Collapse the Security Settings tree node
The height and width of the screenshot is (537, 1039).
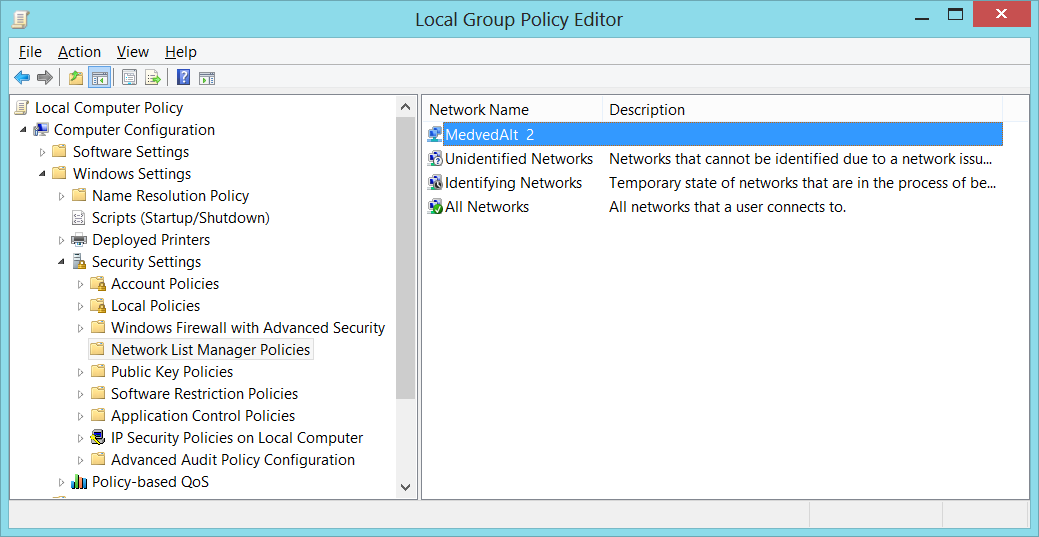pos(61,262)
